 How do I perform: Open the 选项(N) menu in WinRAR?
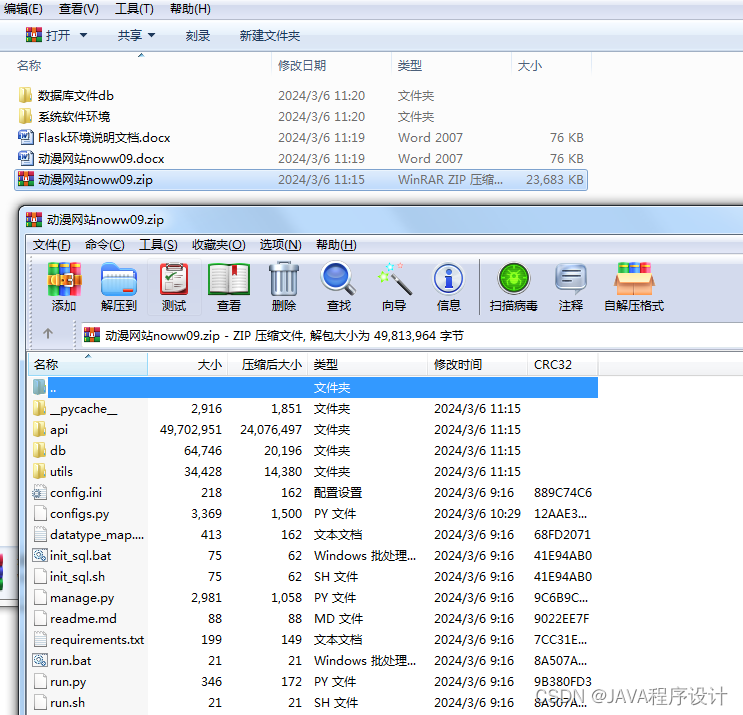pyautogui.click(x=281, y=245)
